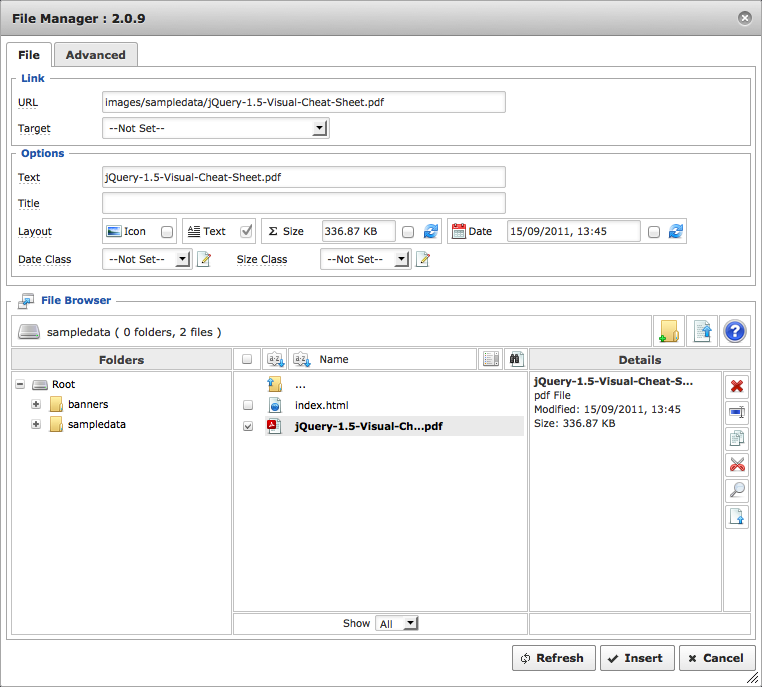Click the calendar Date icon
The height and width of the screenshot is (687, 762).
(458, 231)
